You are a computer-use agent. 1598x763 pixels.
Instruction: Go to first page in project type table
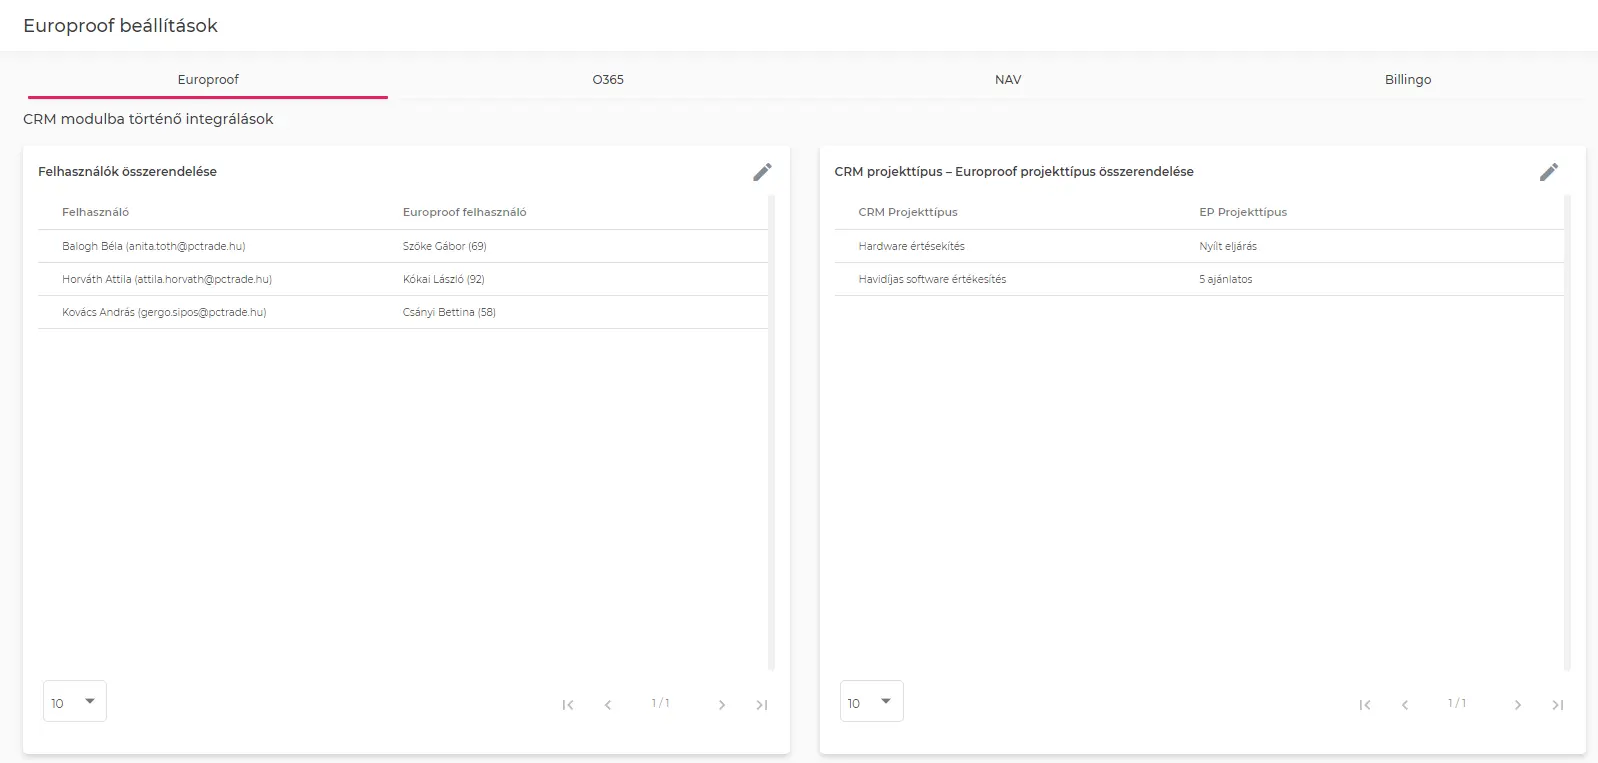pos(1365,705)
